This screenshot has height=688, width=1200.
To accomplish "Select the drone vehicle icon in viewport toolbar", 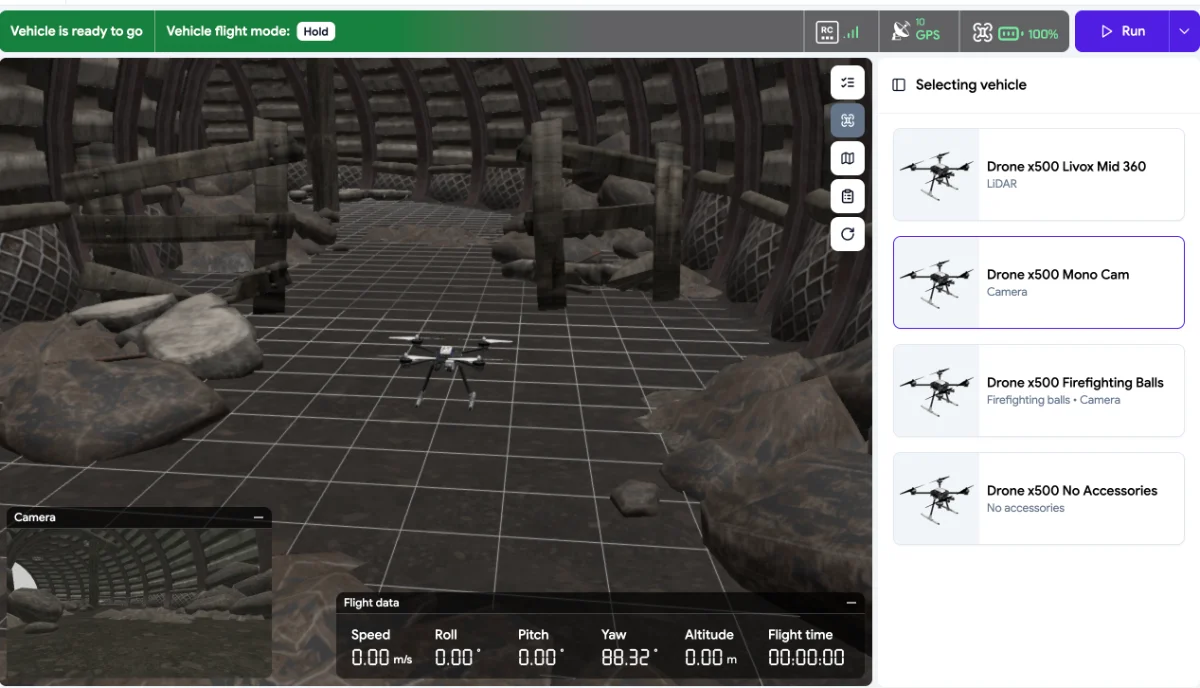I will click(847, 121).
